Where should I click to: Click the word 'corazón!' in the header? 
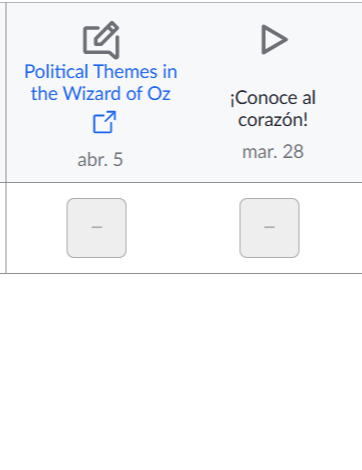coord(273,120)
